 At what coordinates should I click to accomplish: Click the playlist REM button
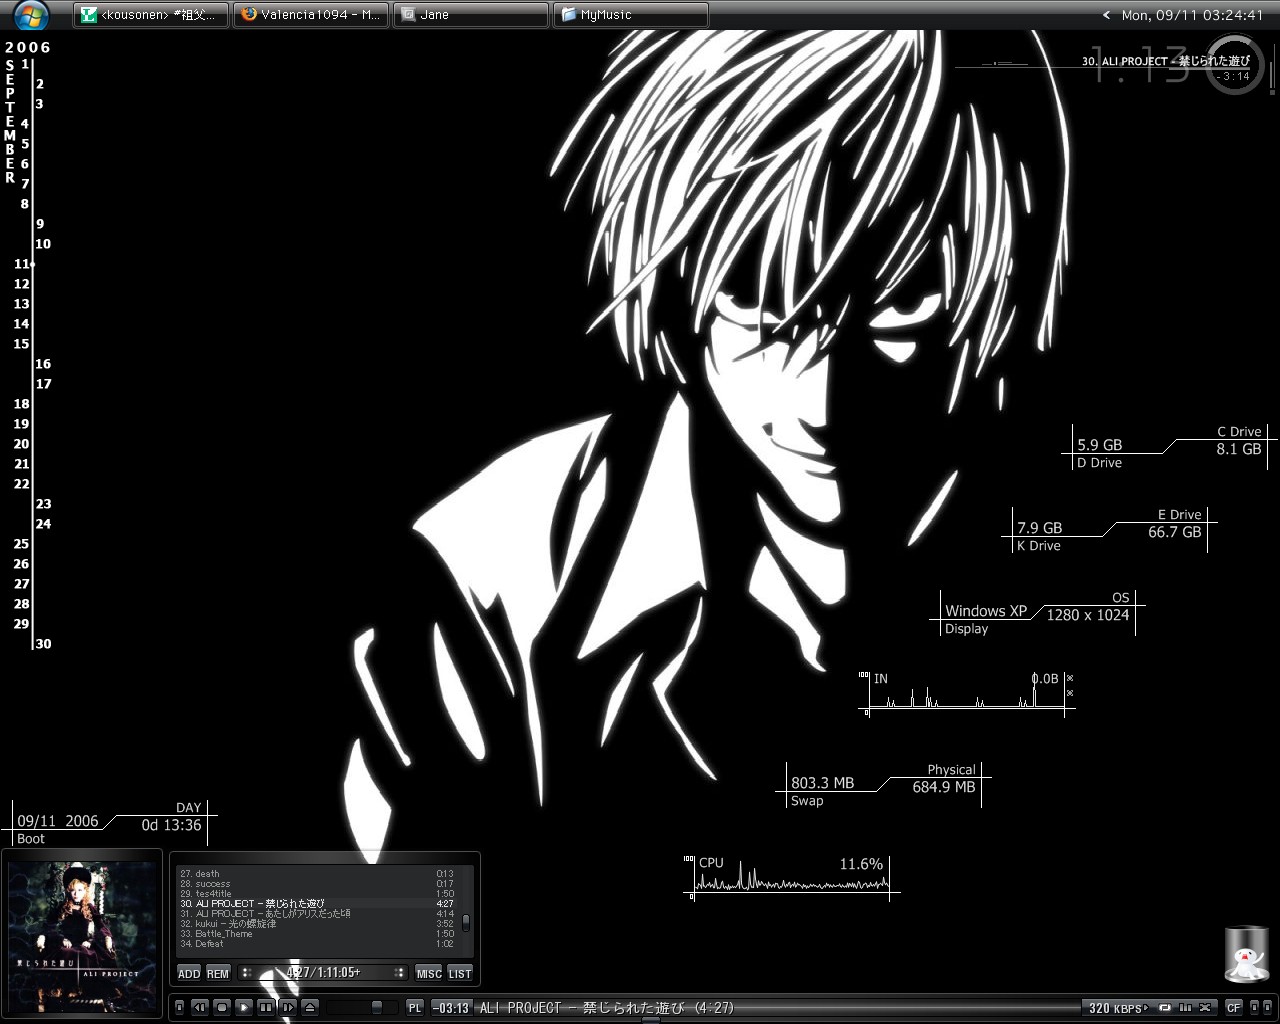[x=218, y=973]
